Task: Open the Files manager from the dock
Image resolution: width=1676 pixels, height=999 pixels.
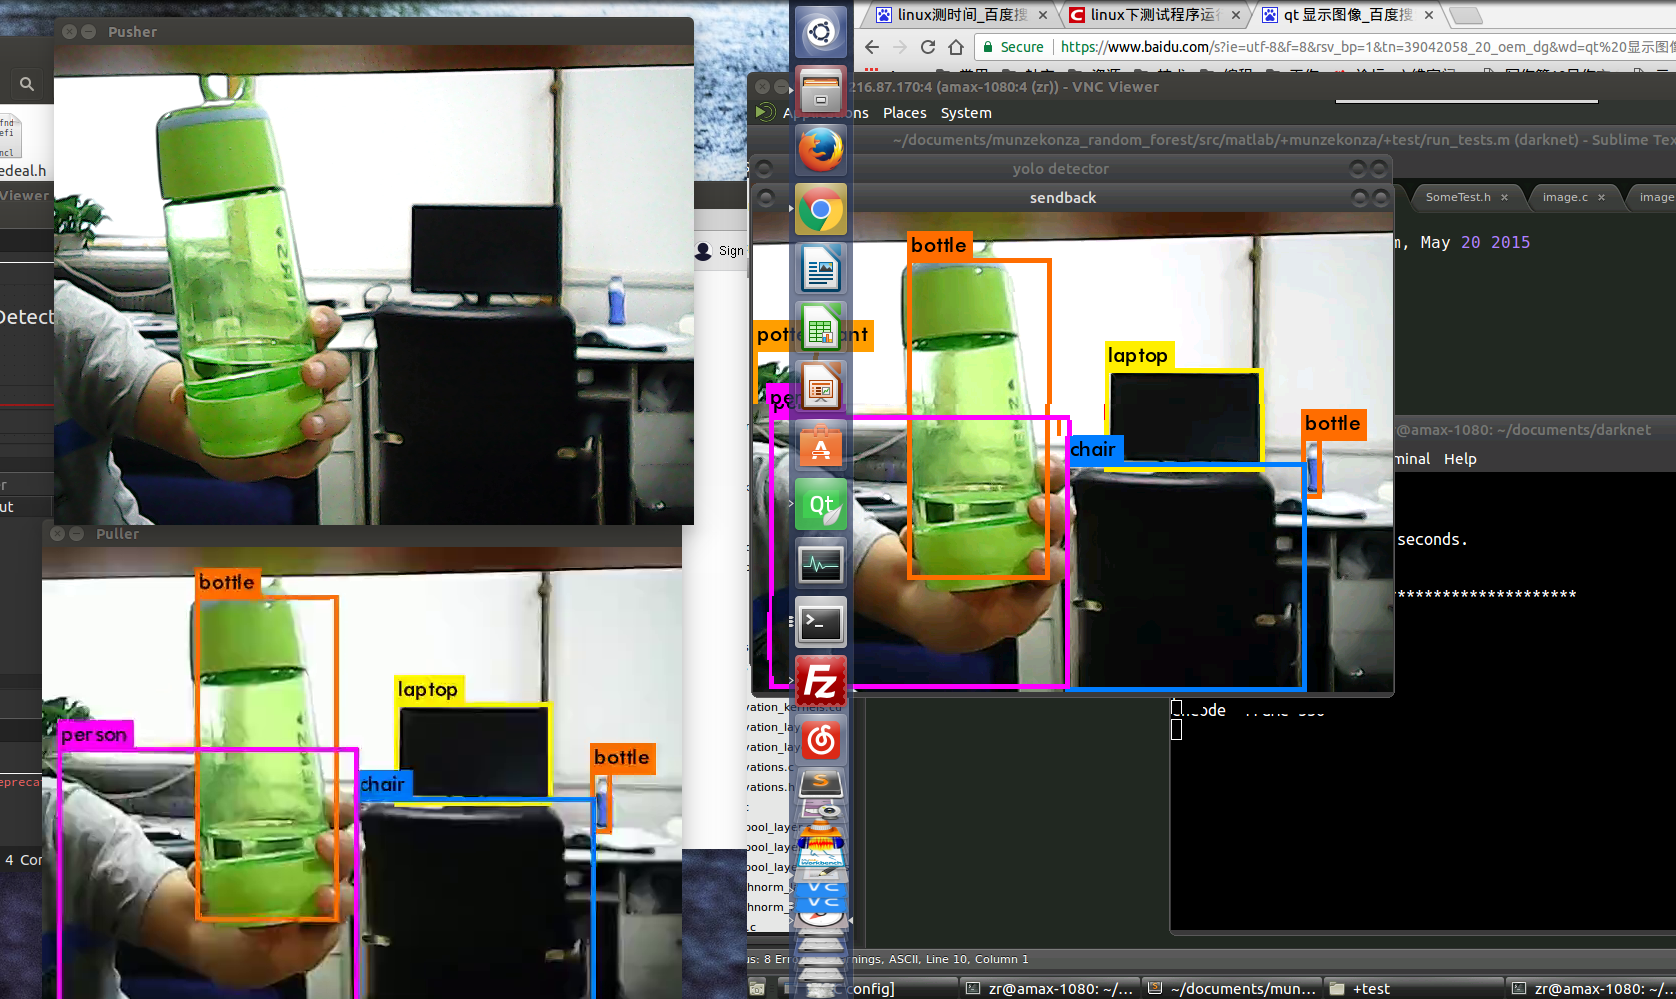Action: [x=821, y=91]
